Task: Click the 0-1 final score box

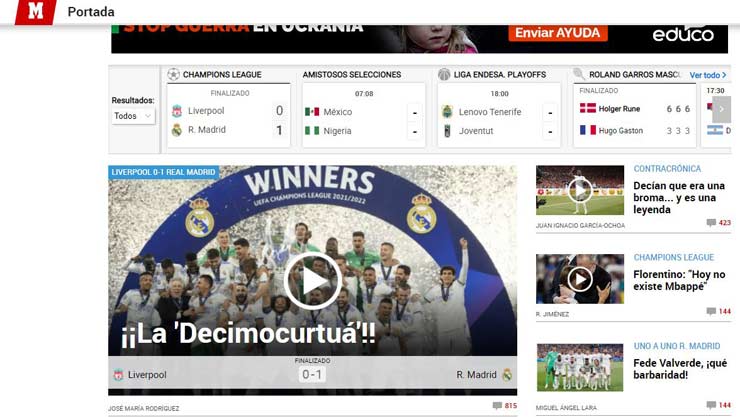Action: click(312, 375)
